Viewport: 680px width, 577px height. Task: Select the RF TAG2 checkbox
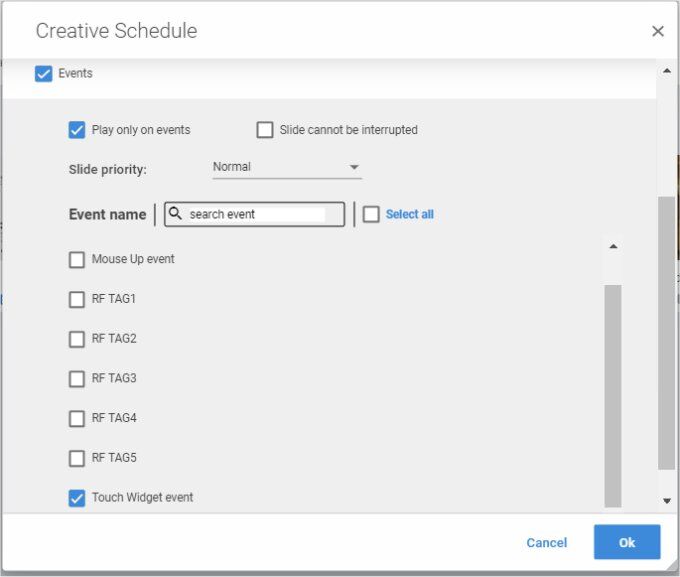click(77, 339)
